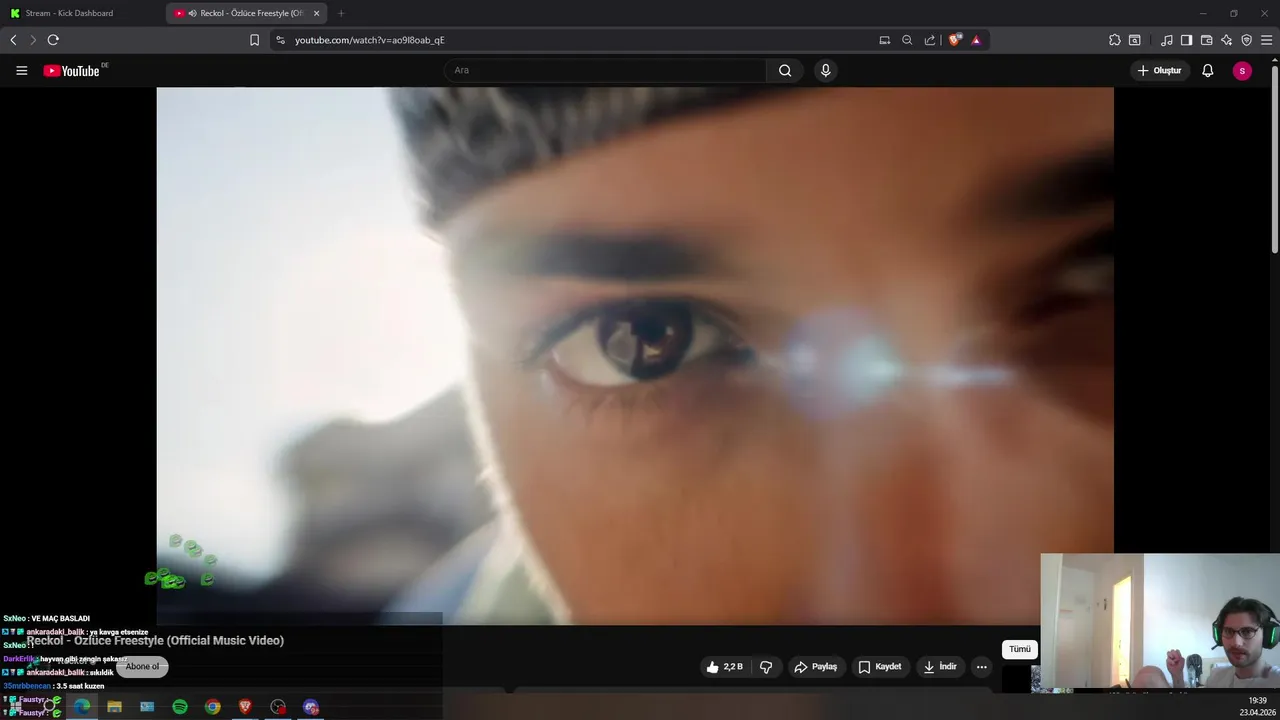Open Microsoft Edge from taskbar
1280x720 pixels.
[x=82, y=706]
